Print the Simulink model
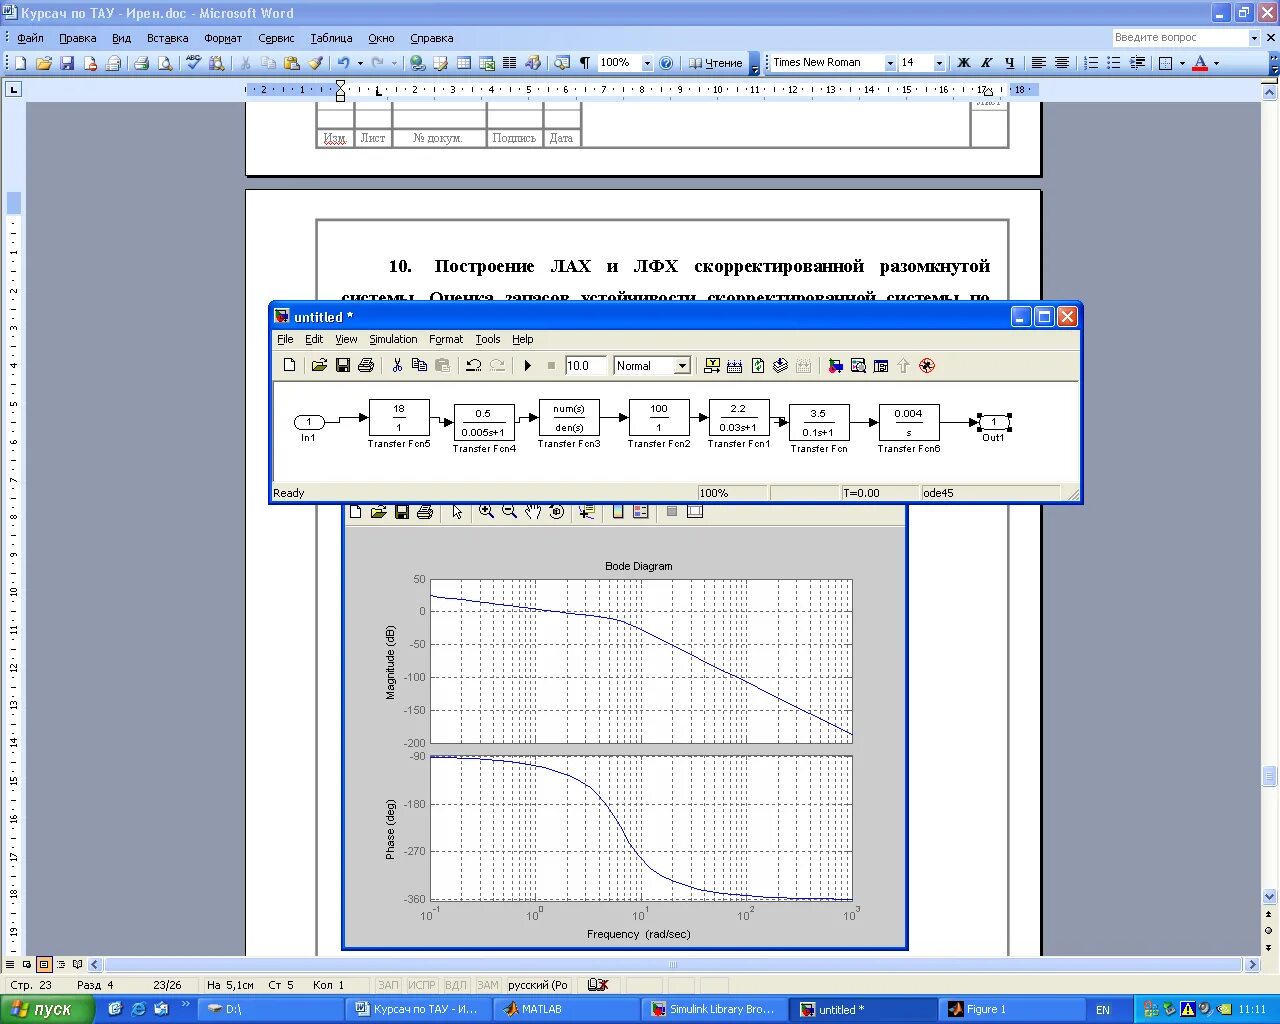This screenshot has height=1024, width=1280. 366,366
